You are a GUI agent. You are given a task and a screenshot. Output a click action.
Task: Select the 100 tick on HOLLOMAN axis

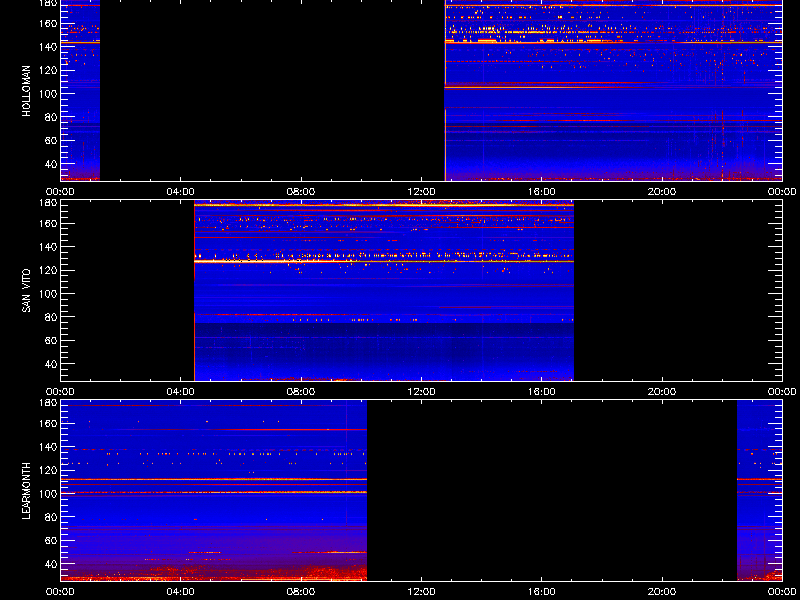pos(48,93)
